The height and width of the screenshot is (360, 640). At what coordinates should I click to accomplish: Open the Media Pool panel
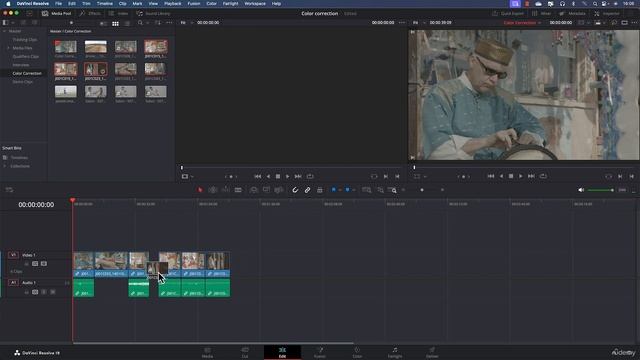tap(57, 13)
